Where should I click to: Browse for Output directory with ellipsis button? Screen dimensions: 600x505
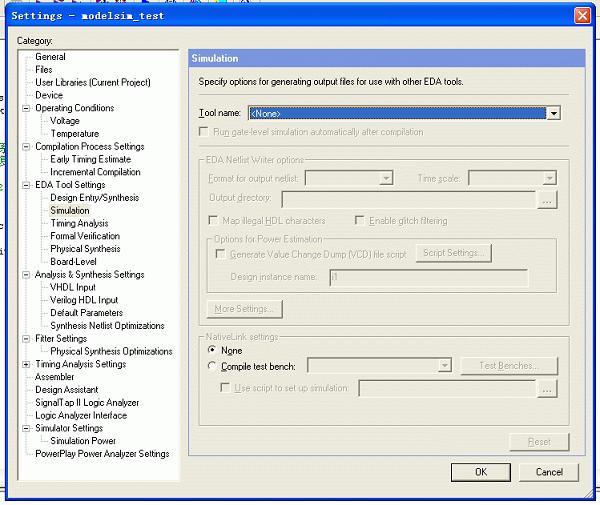click(x=547, y=199)
